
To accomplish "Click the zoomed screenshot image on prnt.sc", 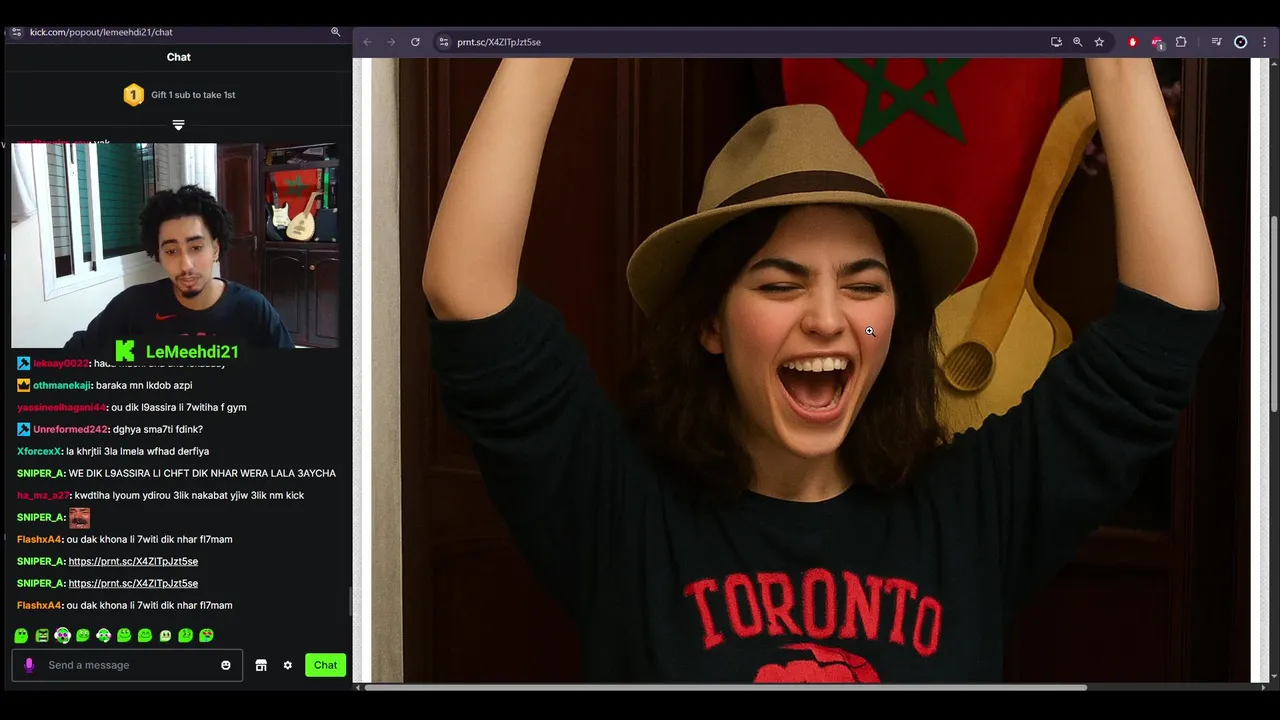I will [811, 370].
